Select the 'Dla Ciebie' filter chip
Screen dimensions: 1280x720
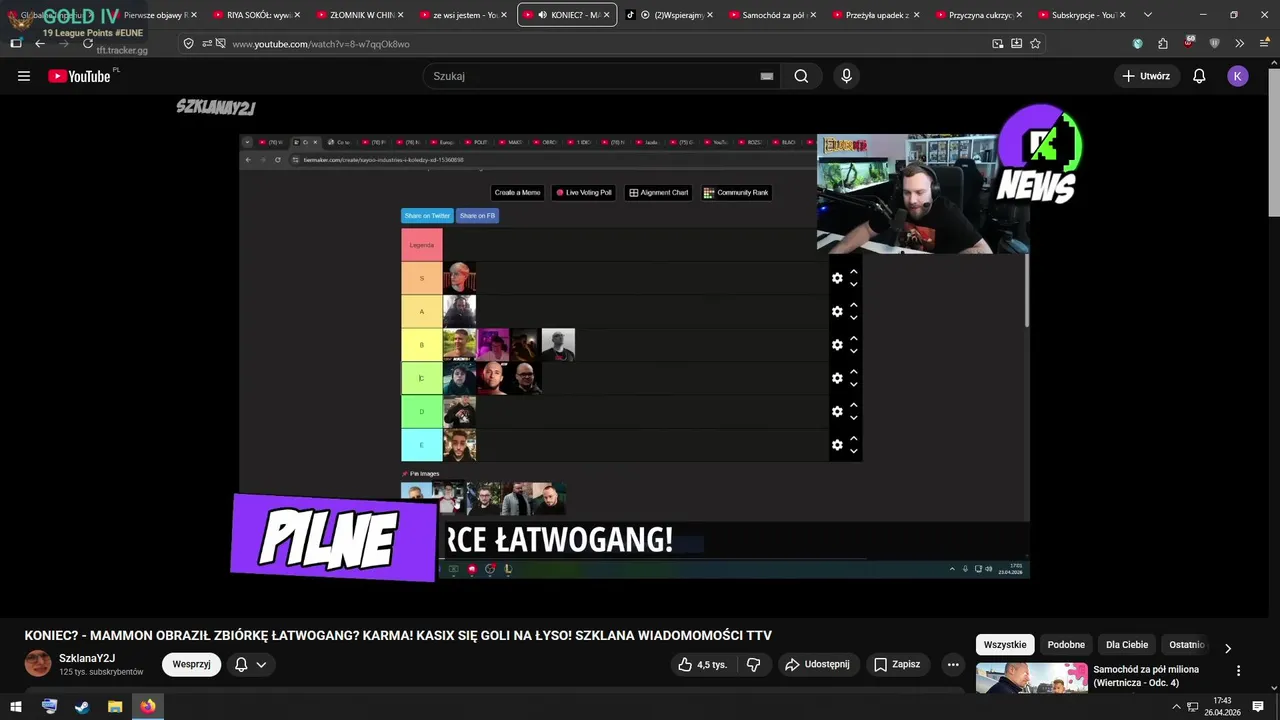click(x=1127, y=645)
